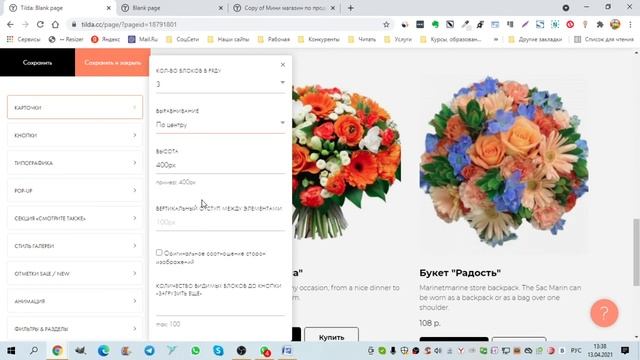
Task: Open the Evernote elephant extension
Action: (x=435, y=24)
